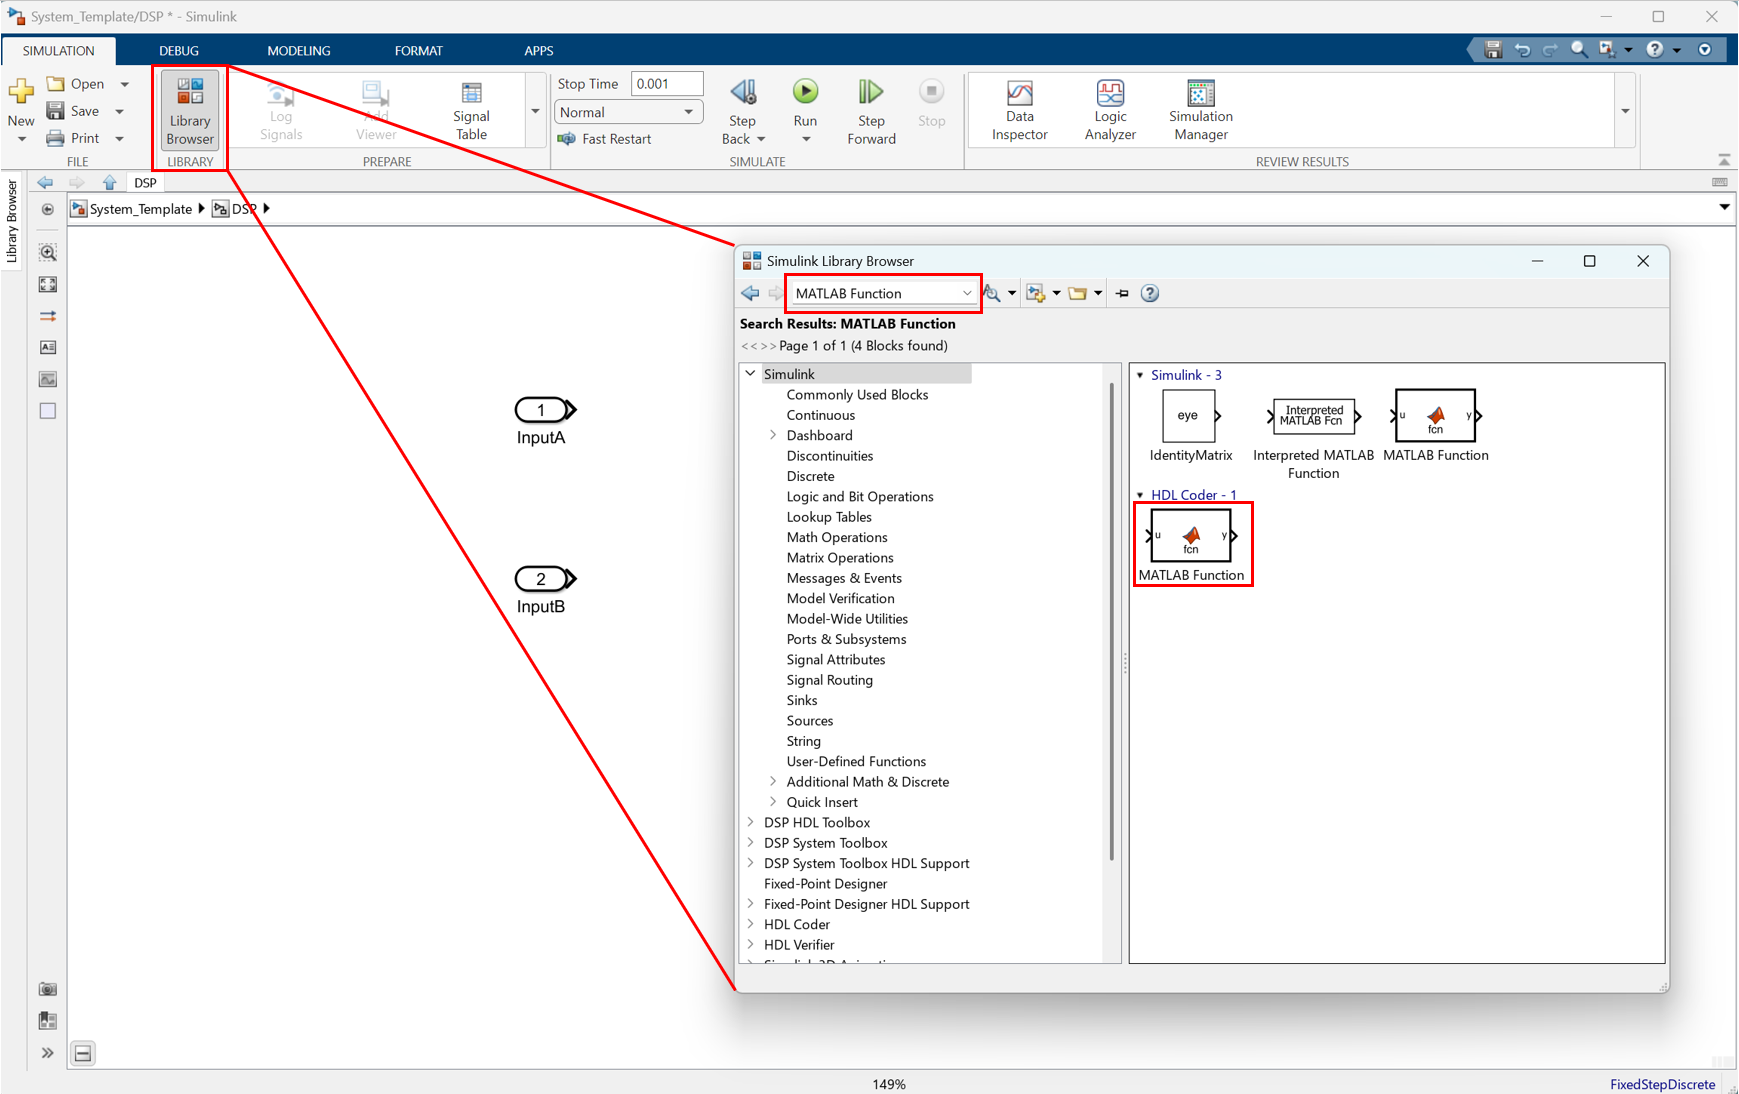Click the Stop Time input field

[666, 83]
